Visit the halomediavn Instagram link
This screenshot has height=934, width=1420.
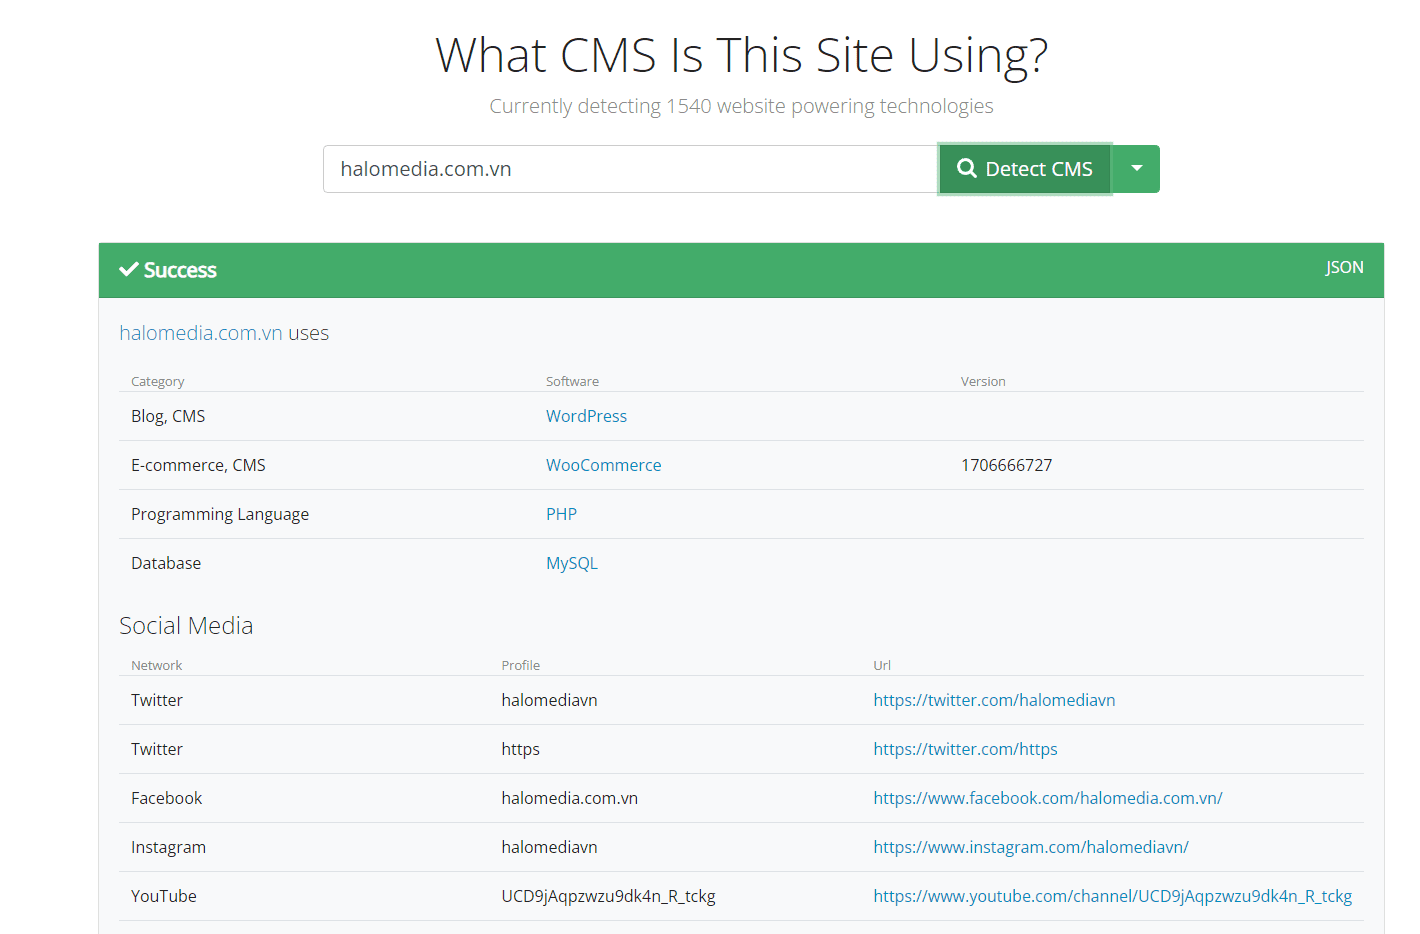[1031, 846]
